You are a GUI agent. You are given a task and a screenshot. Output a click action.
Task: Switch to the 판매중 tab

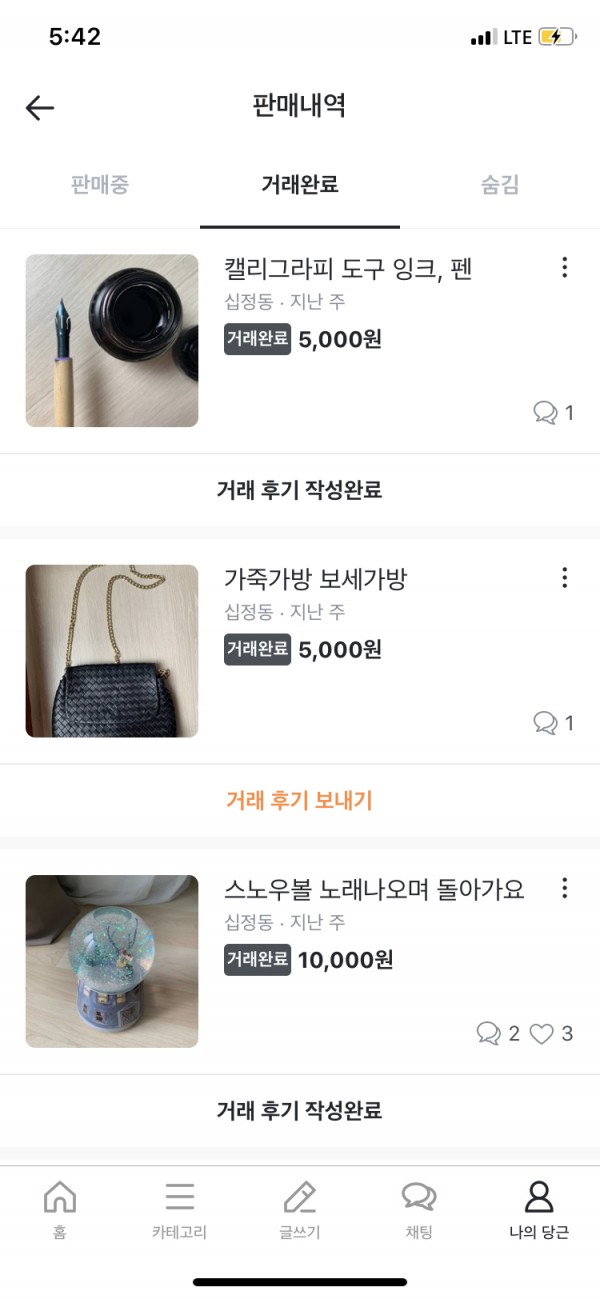(100, 185)
